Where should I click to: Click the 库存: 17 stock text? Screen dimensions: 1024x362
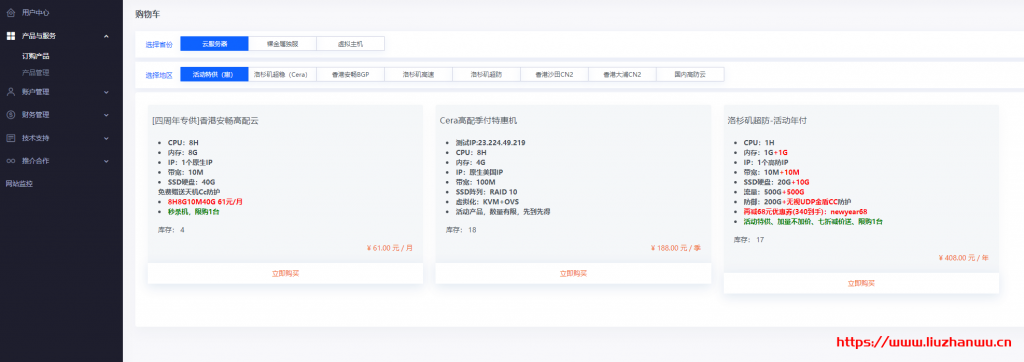point(748,240)
